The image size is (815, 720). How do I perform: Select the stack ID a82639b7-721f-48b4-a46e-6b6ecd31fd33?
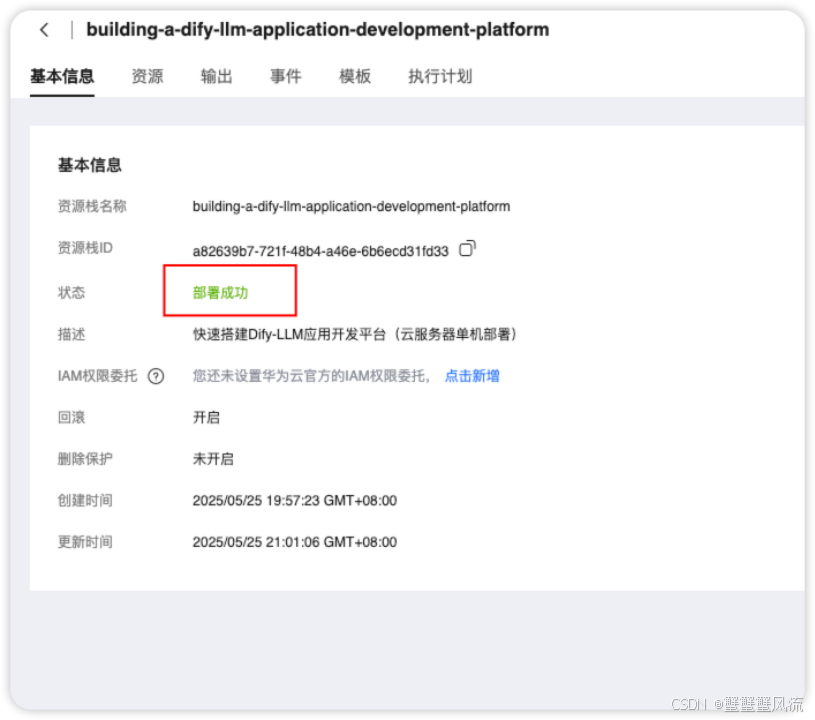(320, 251)
